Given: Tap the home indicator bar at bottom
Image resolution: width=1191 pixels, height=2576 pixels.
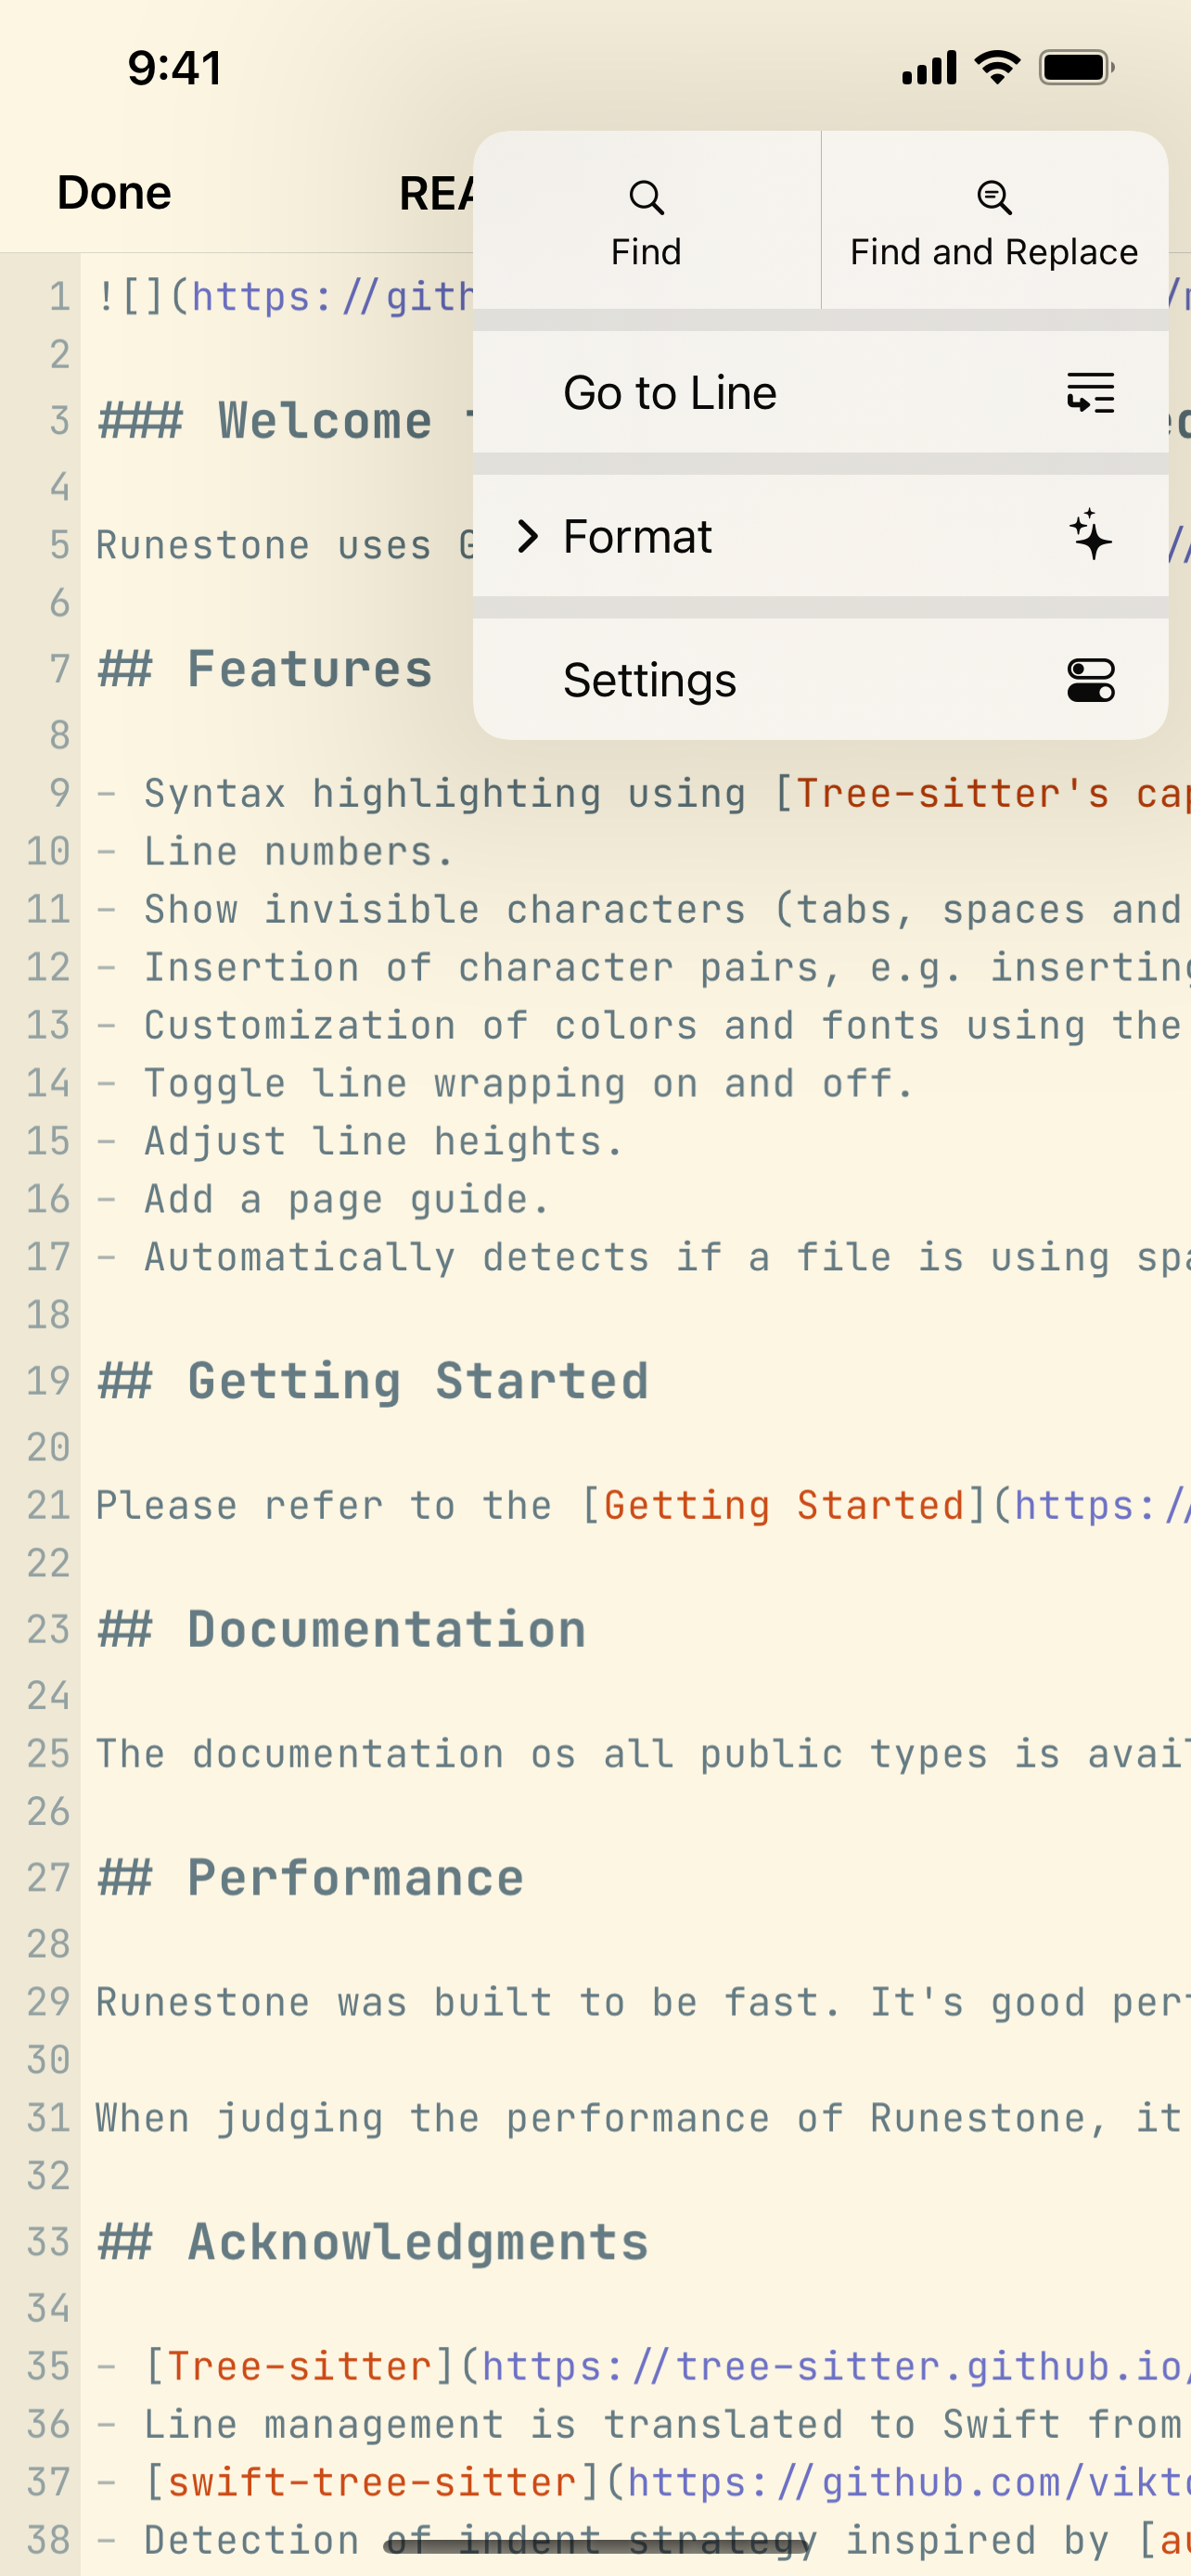Looking at the screenshot, I should [x=596, y=2546].
